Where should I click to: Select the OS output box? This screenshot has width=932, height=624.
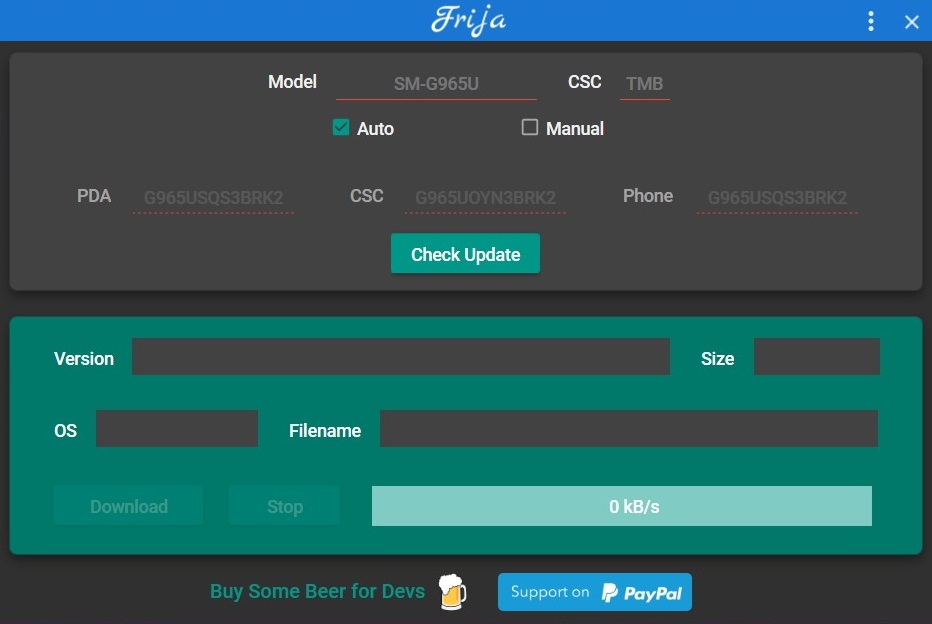[x=177, y=429]
